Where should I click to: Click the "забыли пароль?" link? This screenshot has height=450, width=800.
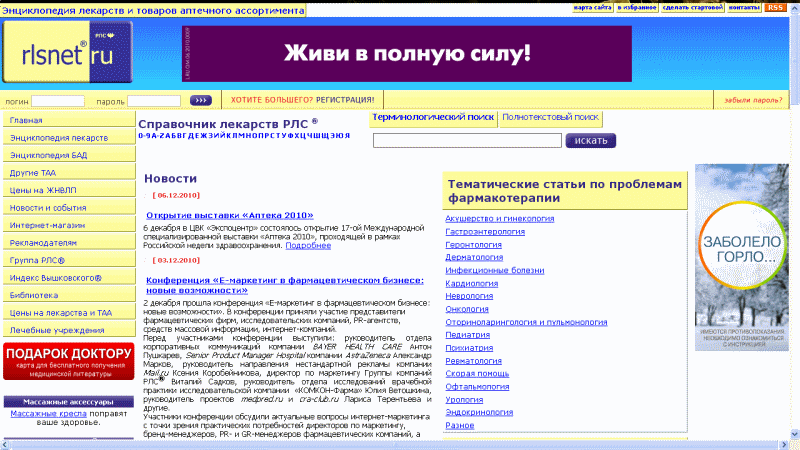[x=753, y=100]
